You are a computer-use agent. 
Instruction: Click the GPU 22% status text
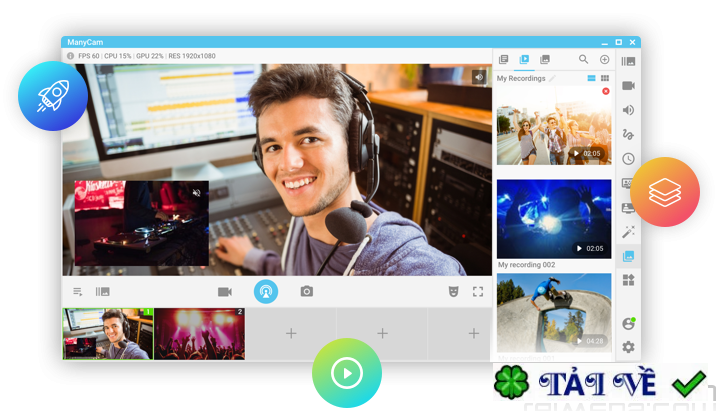click(150, 56)
